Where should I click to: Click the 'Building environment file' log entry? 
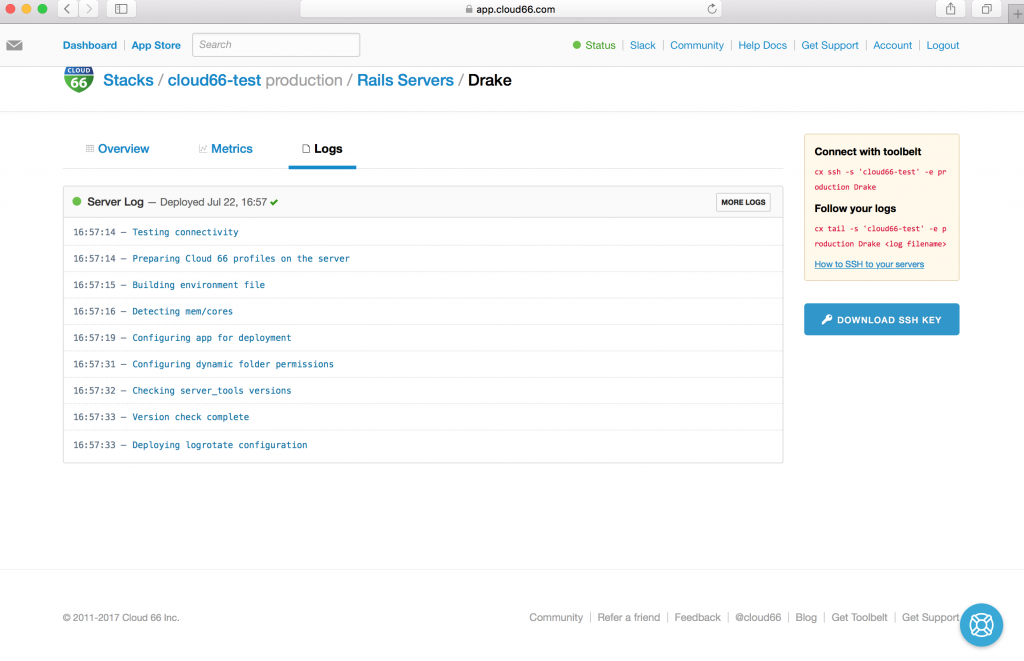199,285
